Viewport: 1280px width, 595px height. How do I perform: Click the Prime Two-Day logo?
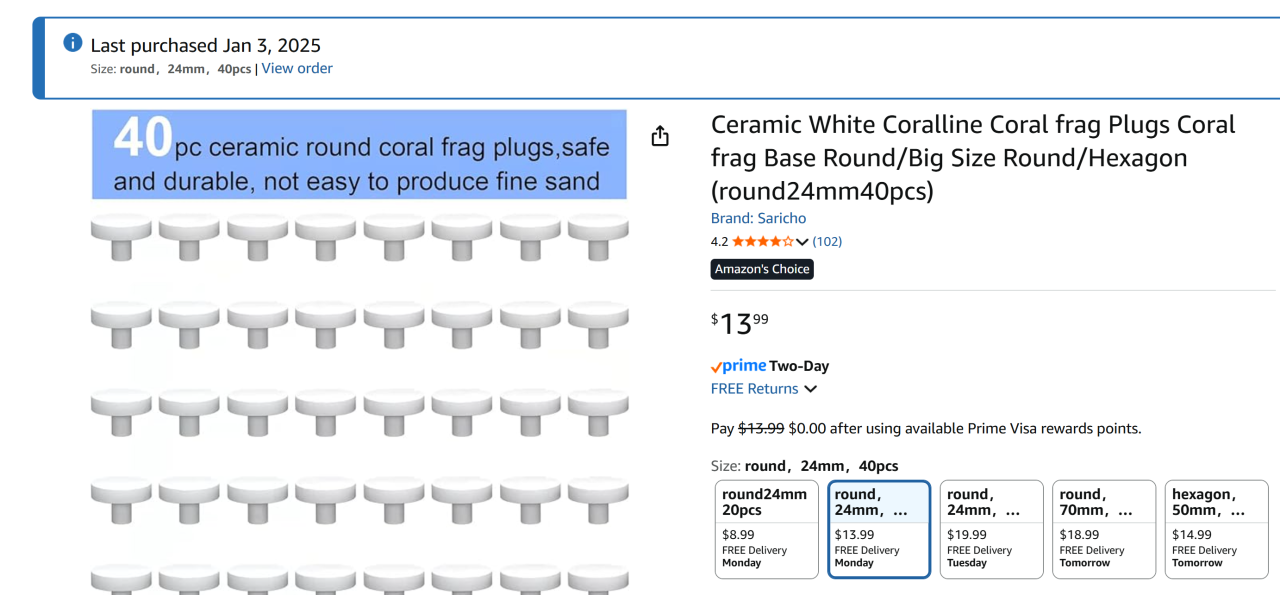coord(770,366)
